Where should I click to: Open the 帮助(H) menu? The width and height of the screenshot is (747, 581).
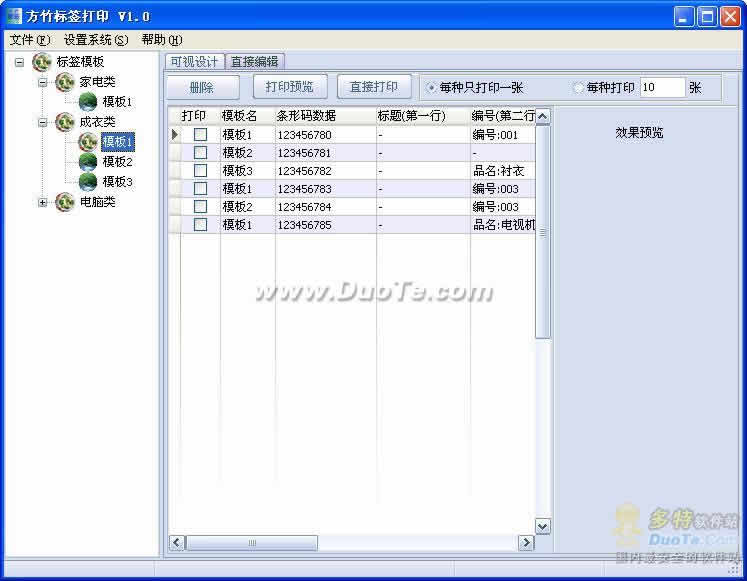(162, 40)
